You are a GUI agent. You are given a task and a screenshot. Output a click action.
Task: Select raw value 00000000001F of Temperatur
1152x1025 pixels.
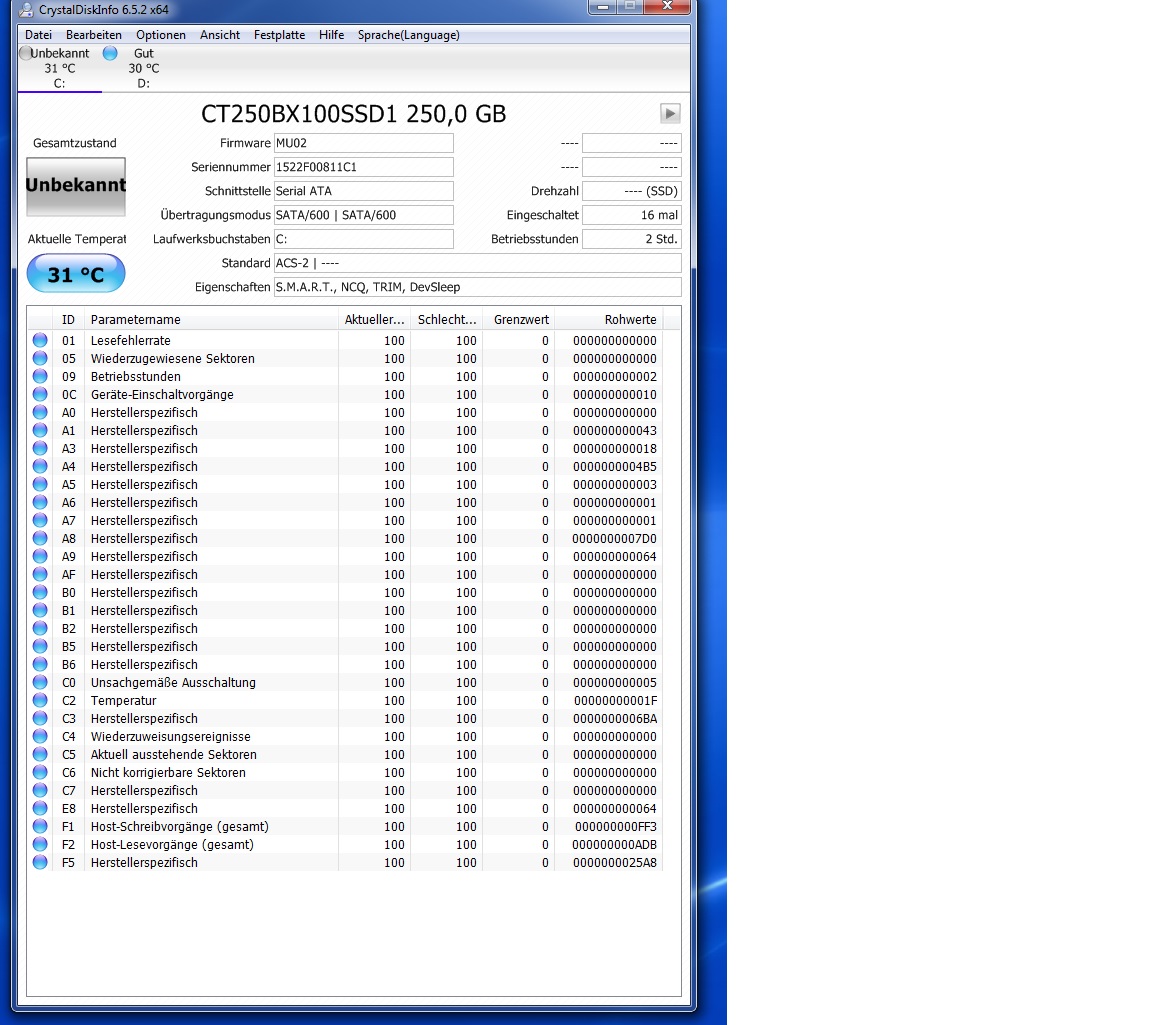pos(615,700)
